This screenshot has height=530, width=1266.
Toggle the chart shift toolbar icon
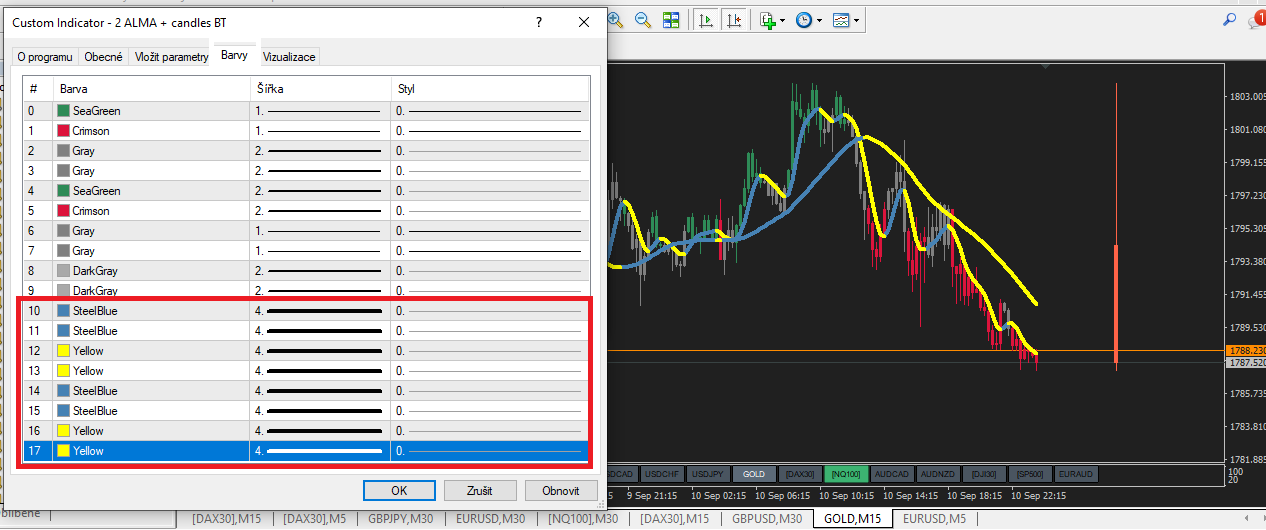(735, 19)
